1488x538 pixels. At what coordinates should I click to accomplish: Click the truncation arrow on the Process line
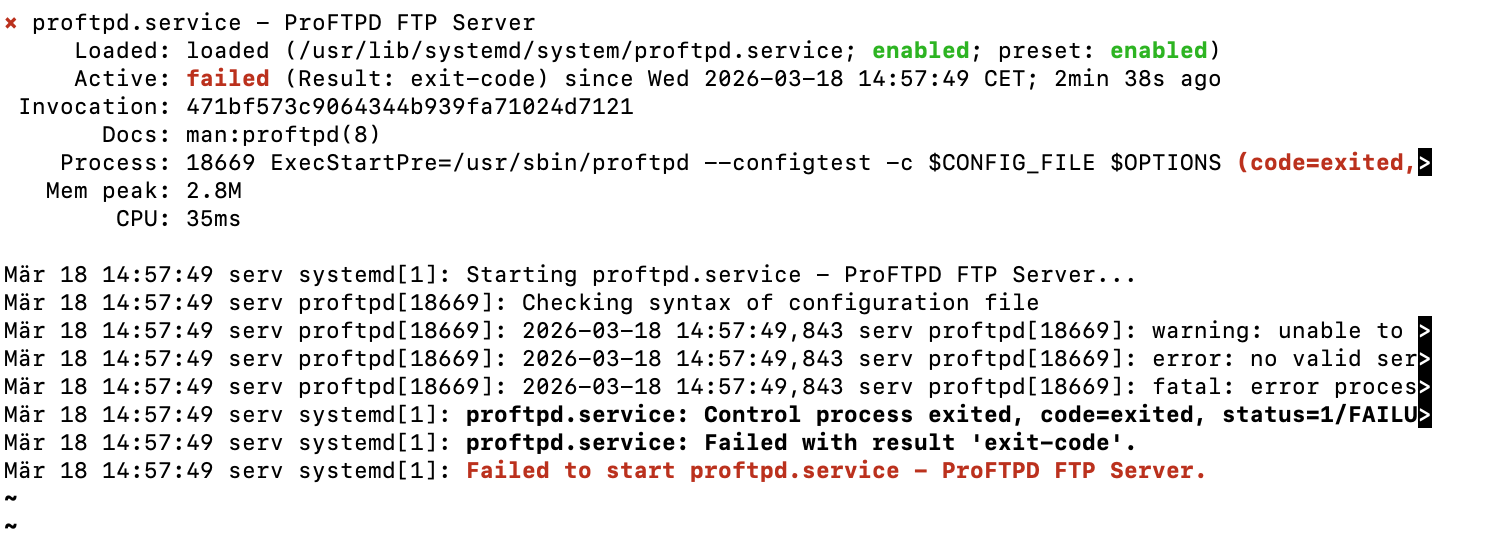click(x=1425, y=163)
